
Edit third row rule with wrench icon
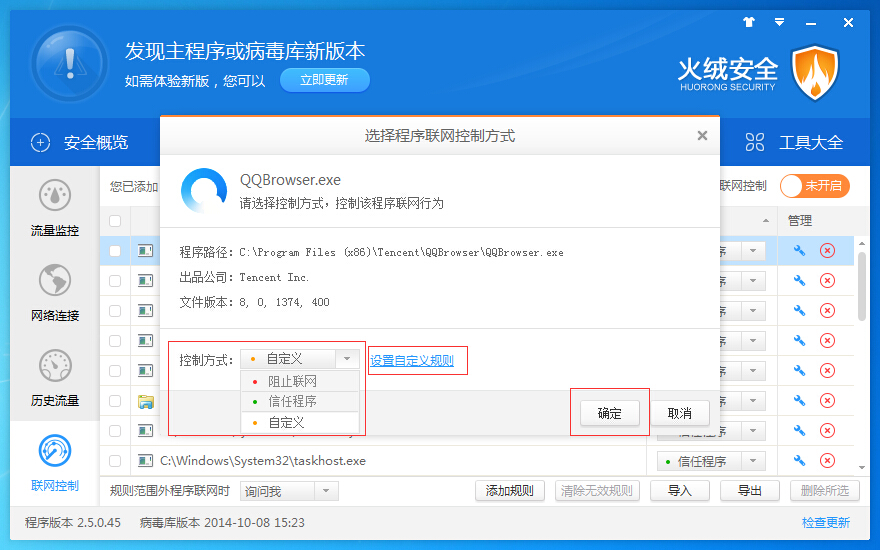point(799,310)
